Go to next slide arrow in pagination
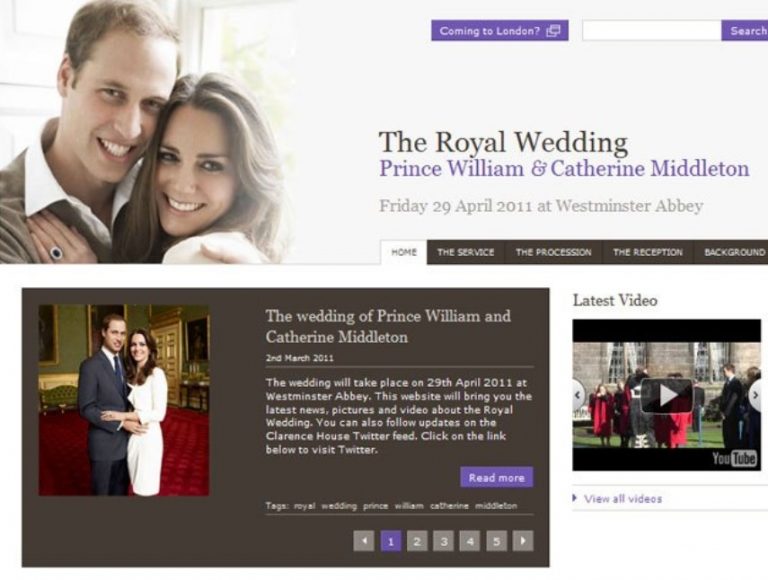Image resolution: width=768 pixels, height=580 pixels. [523, 541]
